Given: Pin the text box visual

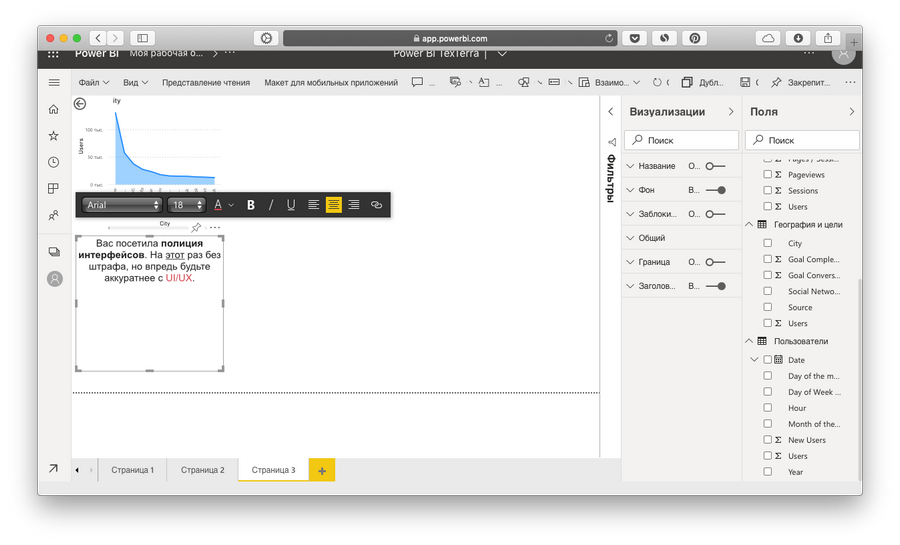Looking at the screenshot, I should click(196, 227).
